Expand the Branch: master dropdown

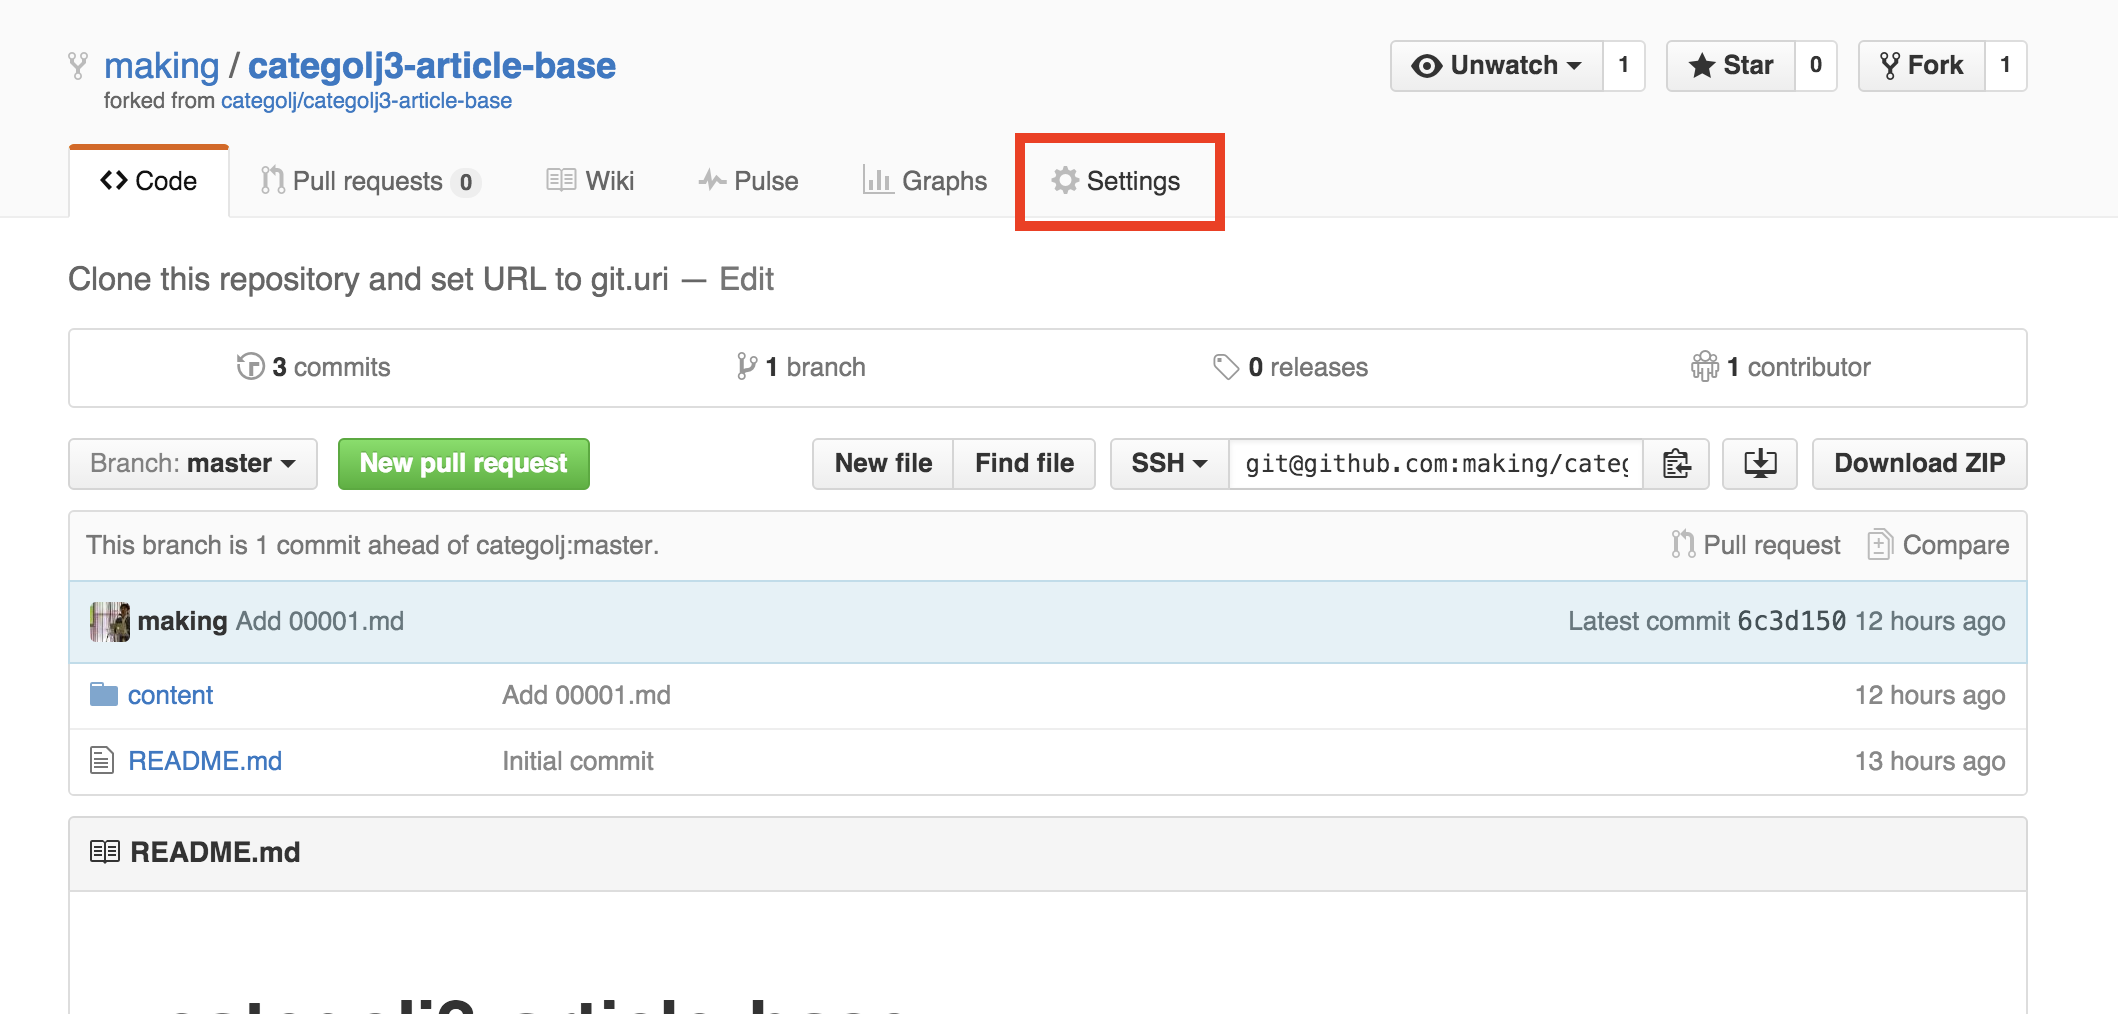coord(193,464)
